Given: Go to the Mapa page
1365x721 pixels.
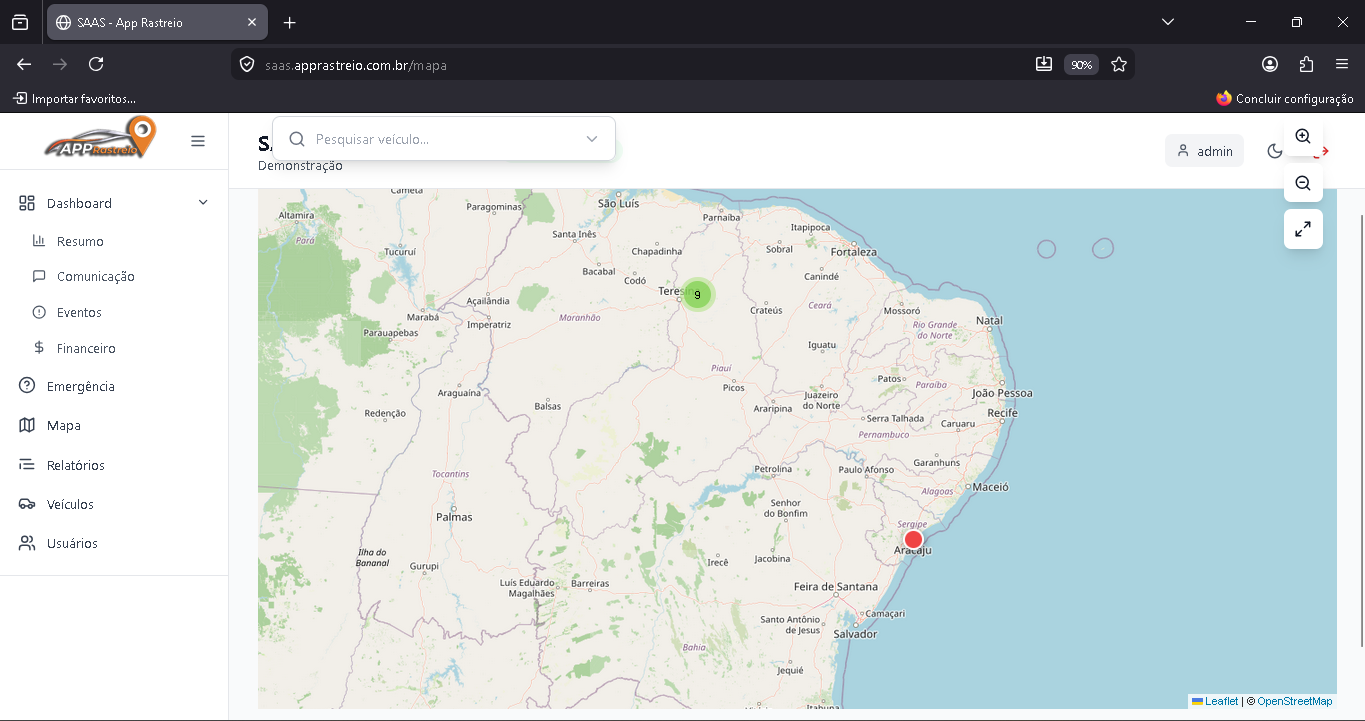Looking at the screenshot, I should (x=64, y=426).
